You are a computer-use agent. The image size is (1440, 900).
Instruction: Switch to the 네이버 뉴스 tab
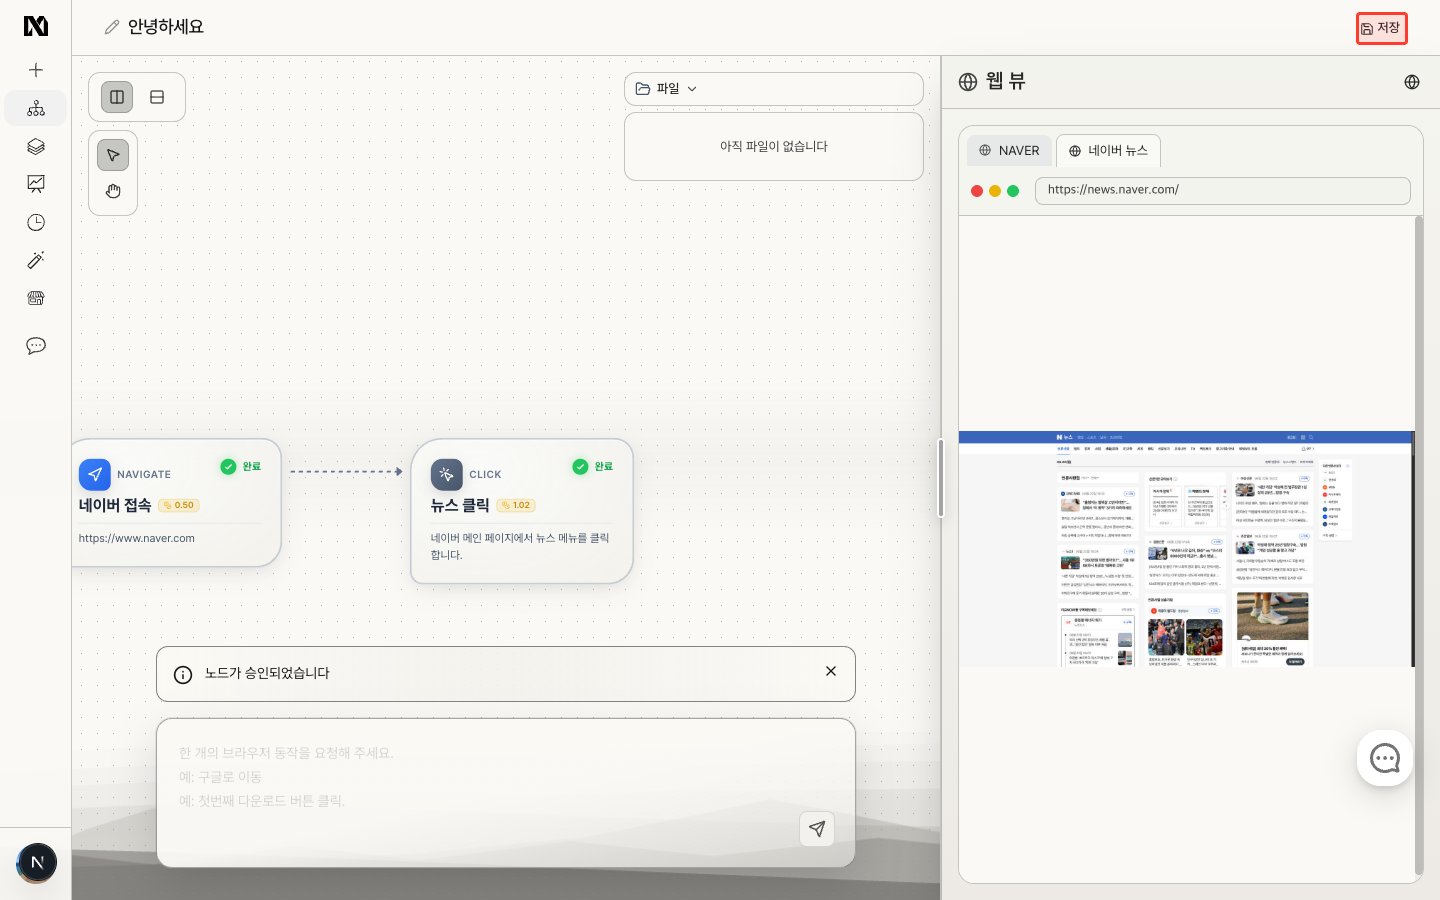click(x=1108, y=150)
